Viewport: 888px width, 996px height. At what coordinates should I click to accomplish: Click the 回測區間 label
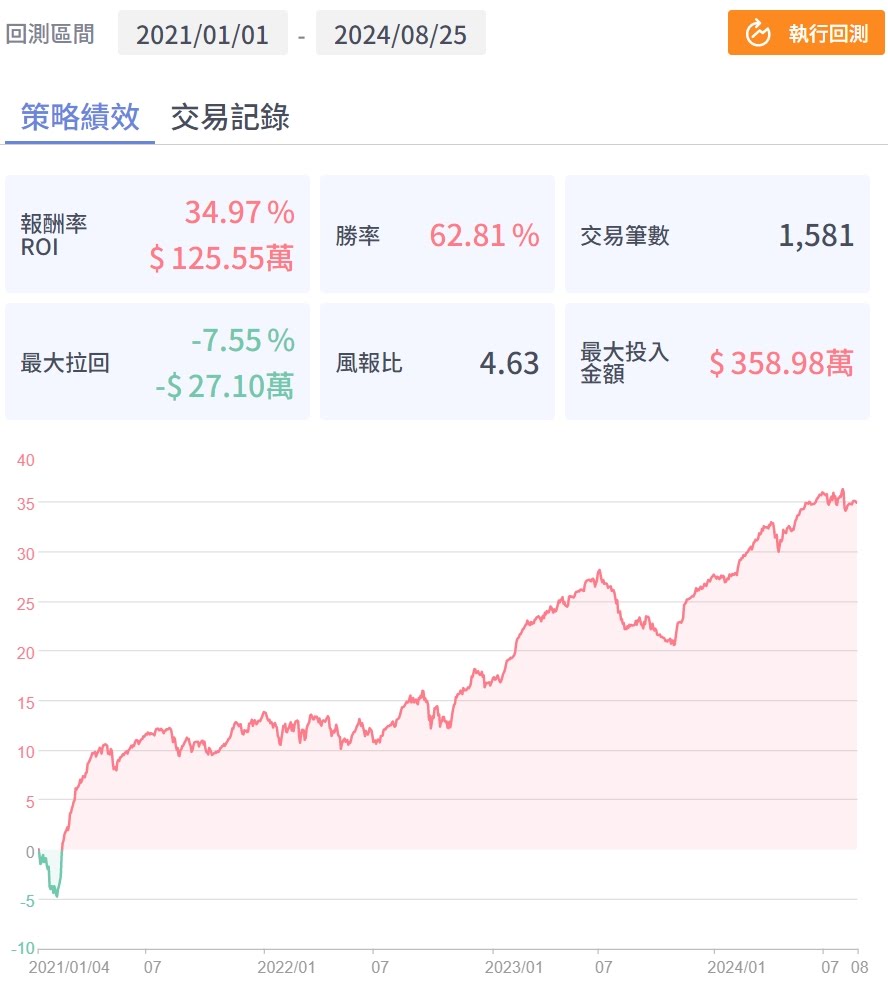(50, 34)
